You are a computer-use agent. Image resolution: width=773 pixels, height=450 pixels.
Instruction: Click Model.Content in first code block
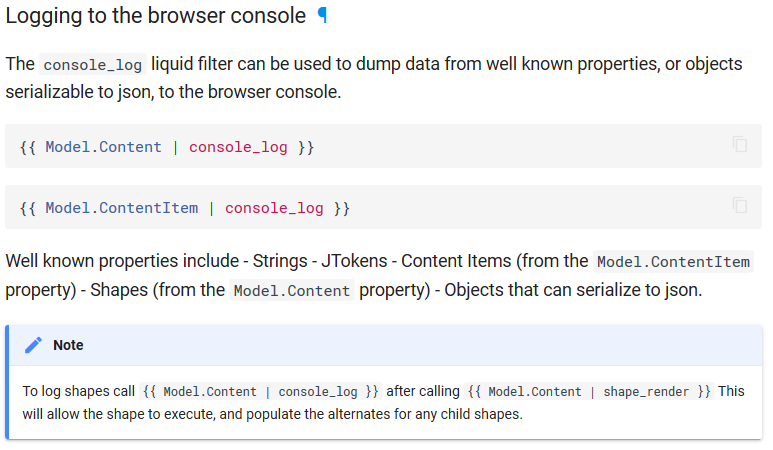pos(104,147)
